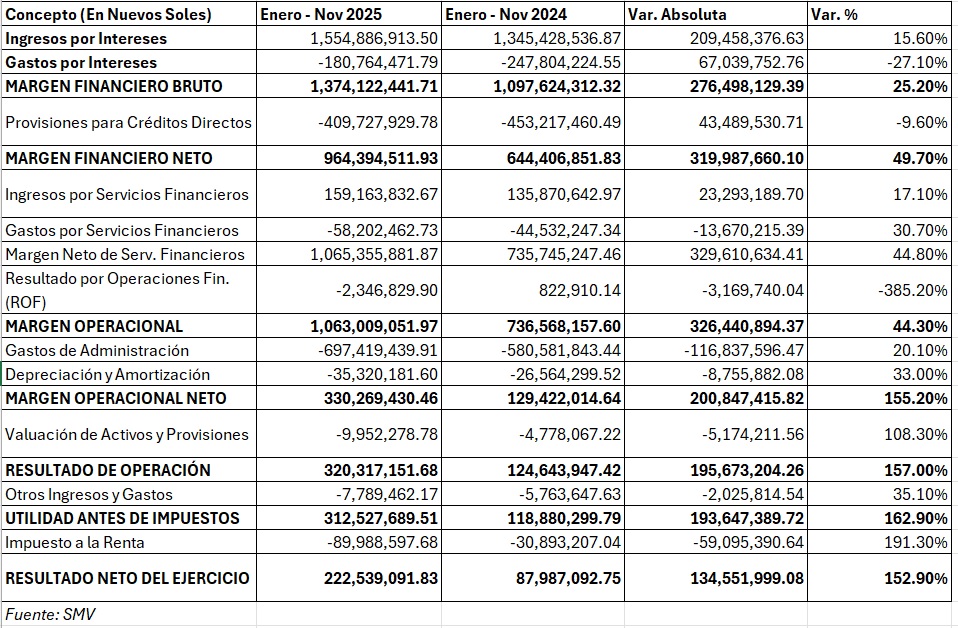958x628 pixels.
Task: Select the 'Impuesto a la Renta' cell
Action: (x=129, y=542)
